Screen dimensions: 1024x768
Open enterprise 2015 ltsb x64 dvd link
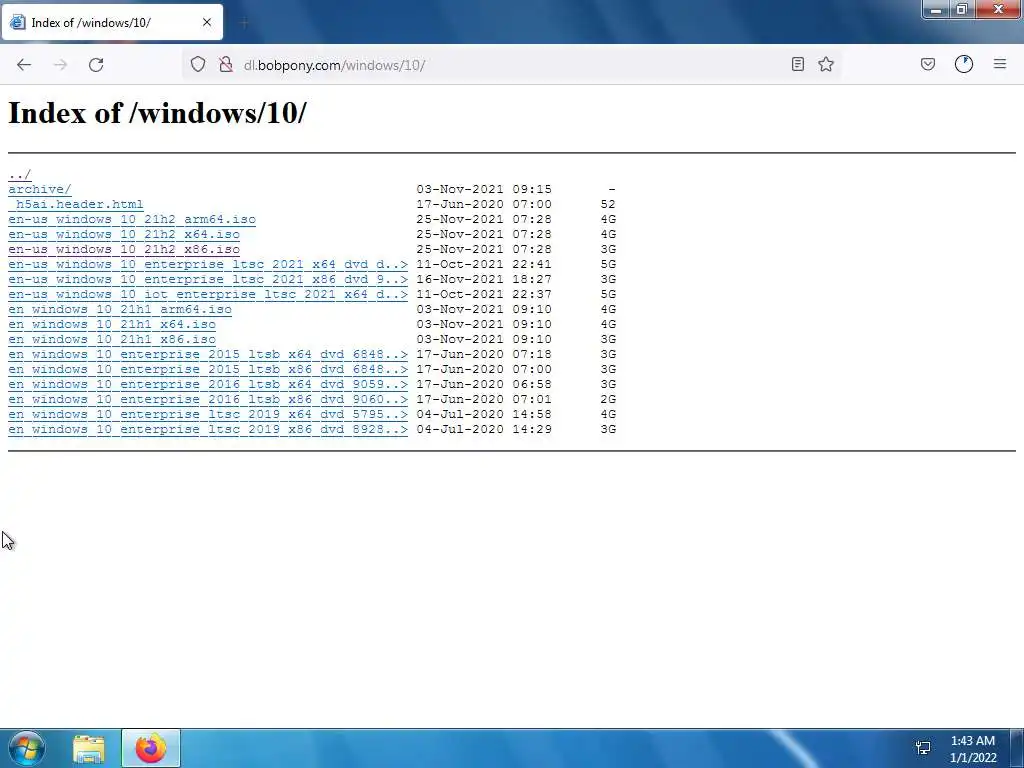pos(208,355)
